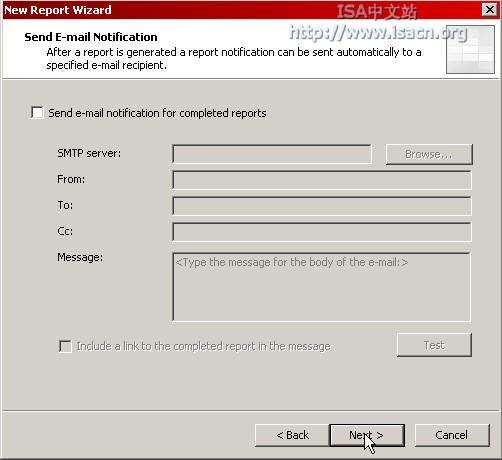Close the wizard with title bar X
The height and width of the screenshot is (460, 502).
[490, 10]
